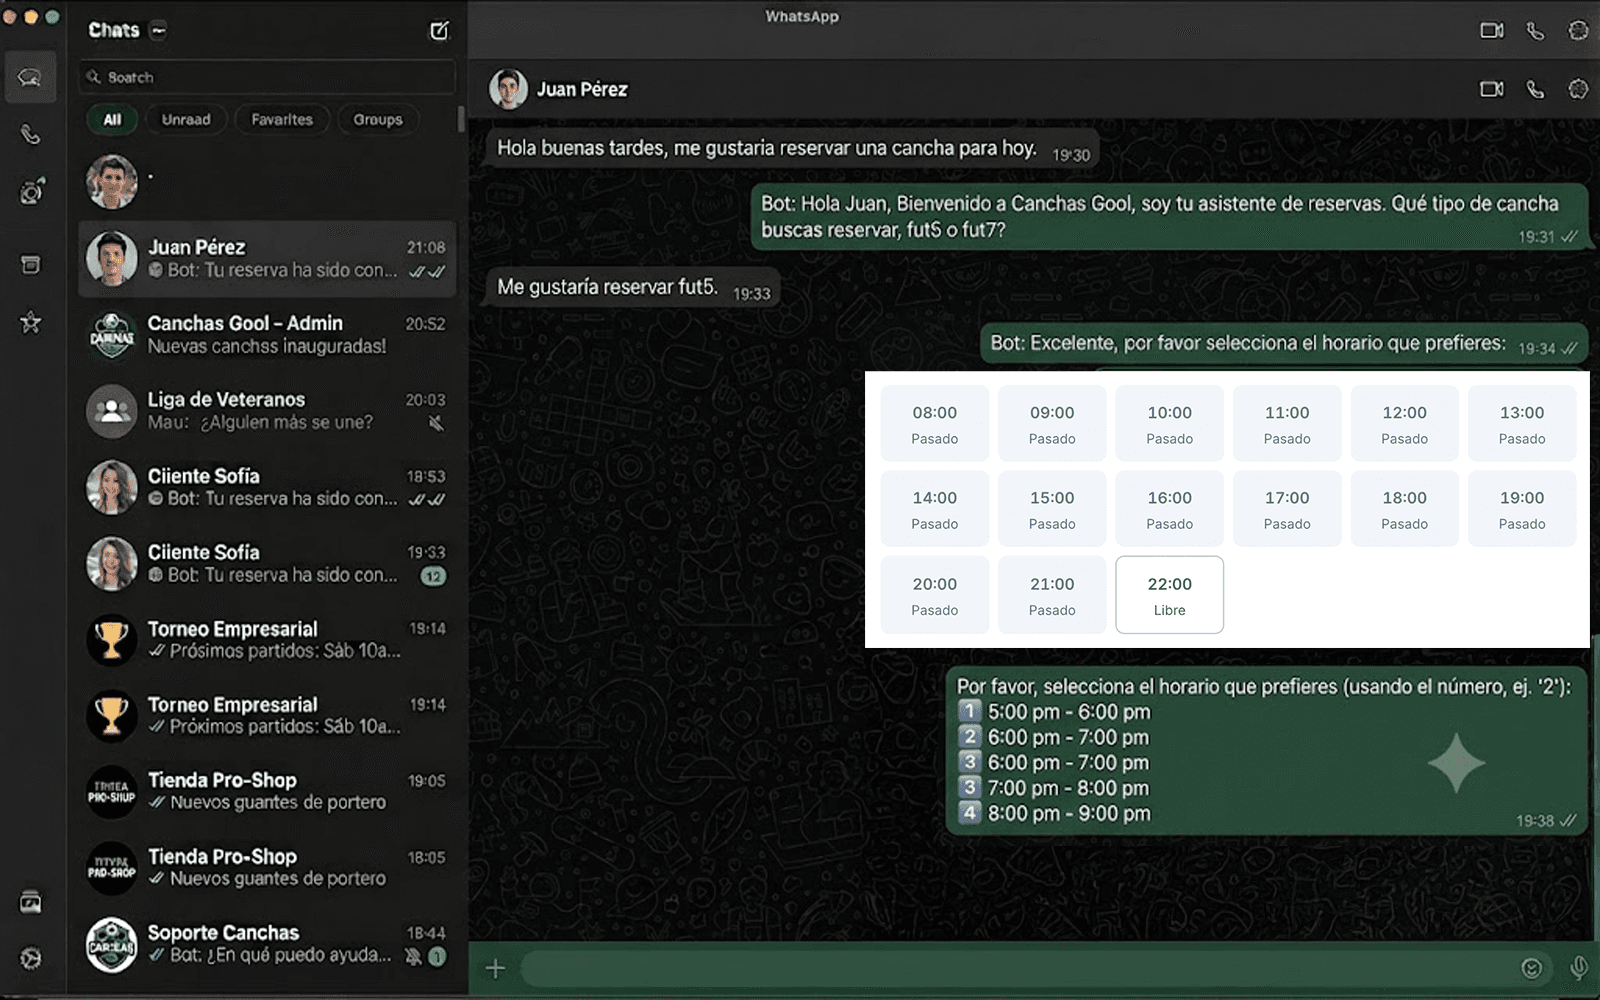The height and width of the screenshot is (1000, 1600).
Task: Open Torneo Empresarial chat with Próximos preview
Action: pos(267,716)
